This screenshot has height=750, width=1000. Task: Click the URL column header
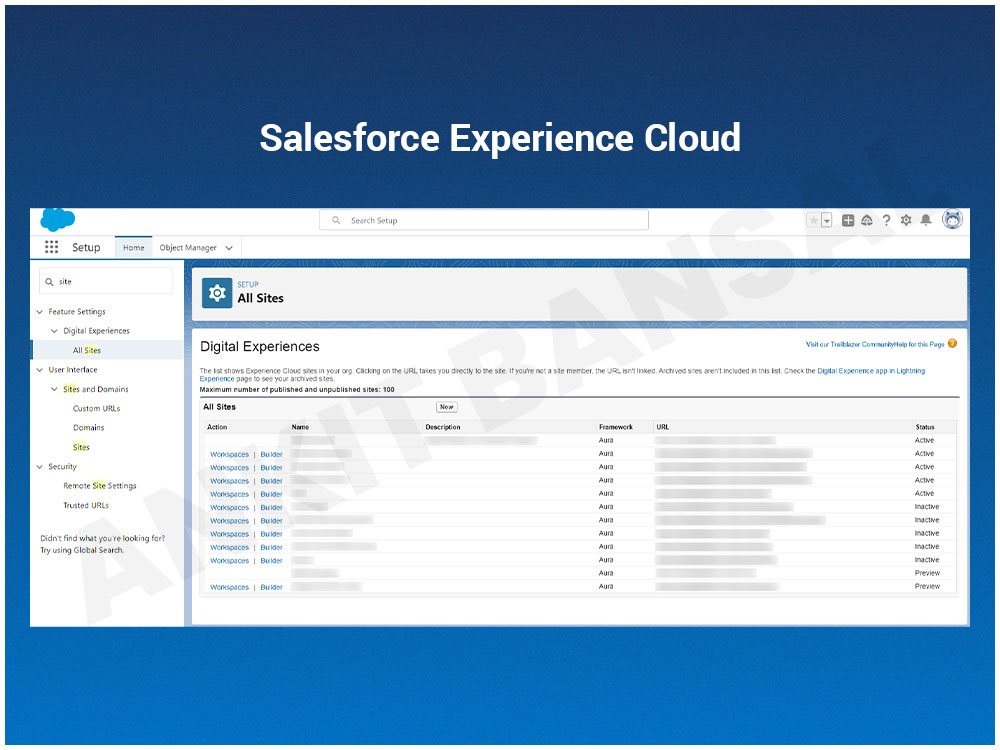click(663, 427)
